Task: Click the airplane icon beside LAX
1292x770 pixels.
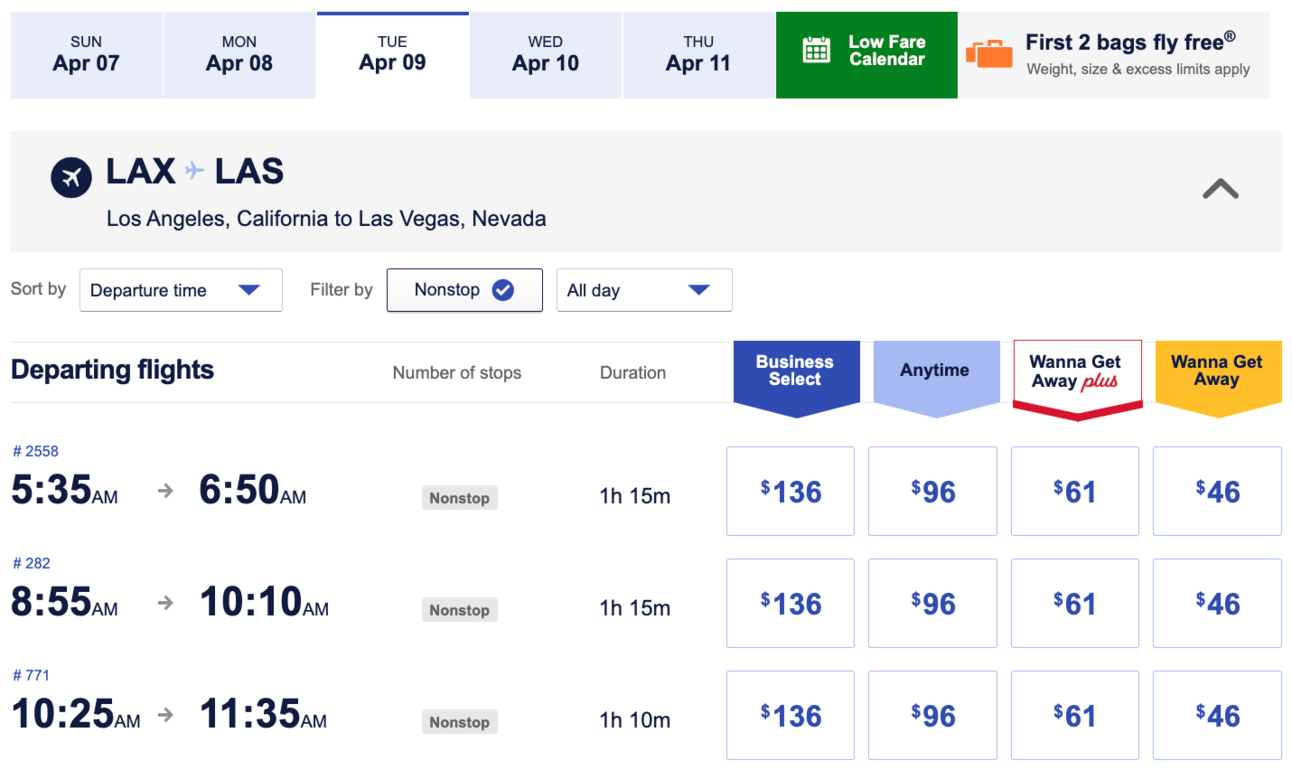Action: [x=71, y=178]
